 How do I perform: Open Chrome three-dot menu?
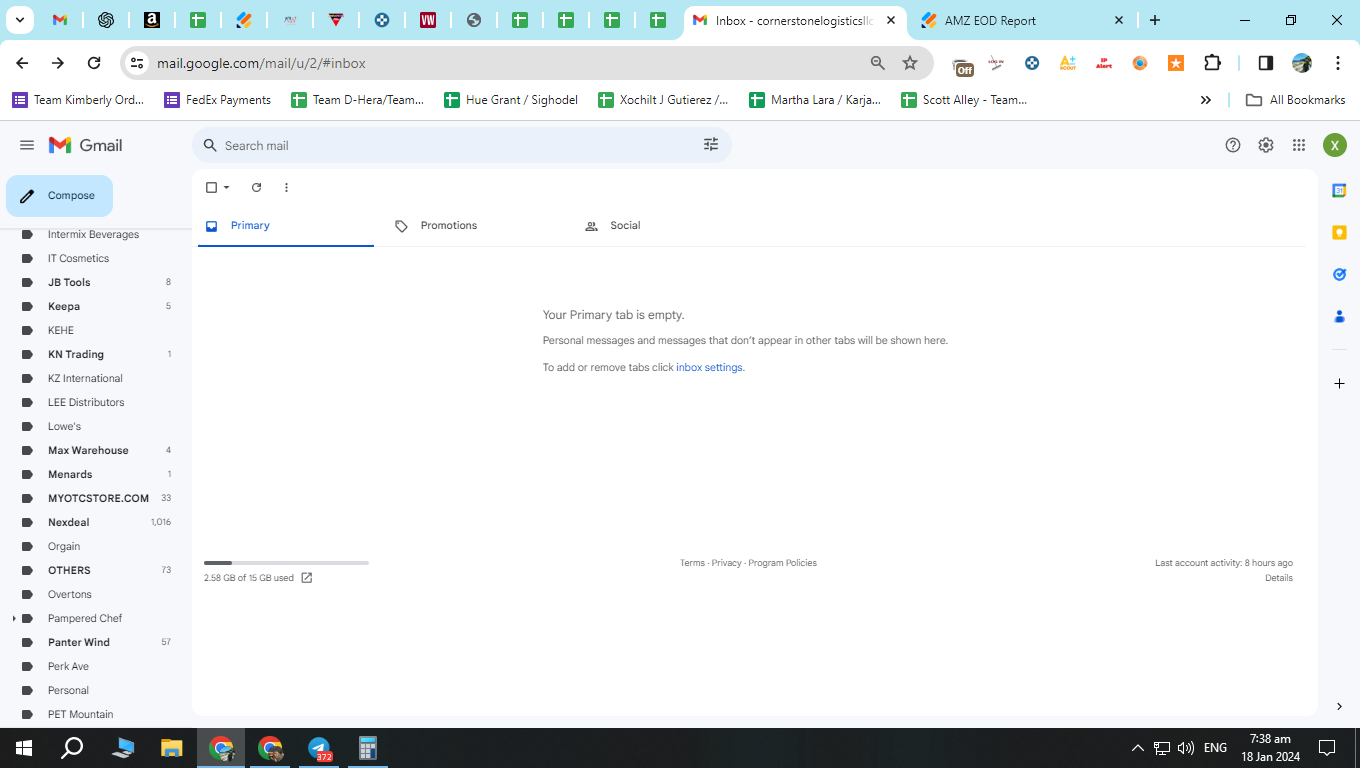(x=1338, y=63)
